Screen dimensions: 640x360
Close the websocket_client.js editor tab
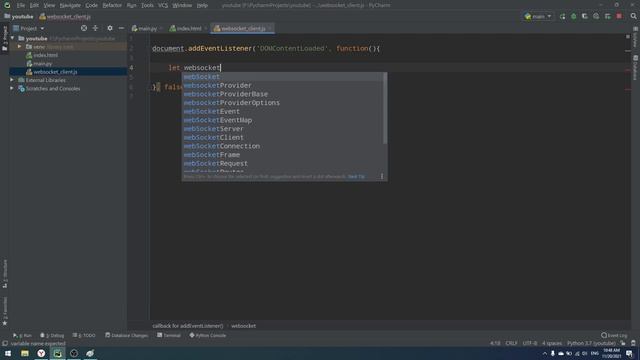pyautogui.click(x=270, y=29)
